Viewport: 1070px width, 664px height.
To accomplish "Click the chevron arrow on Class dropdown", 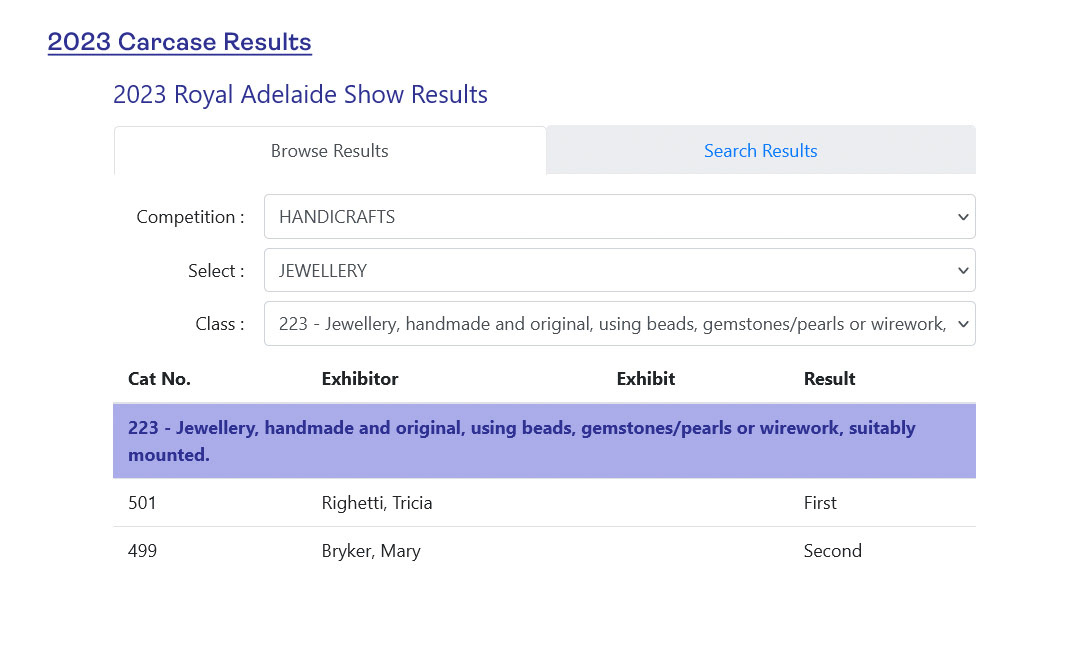I will click(963, 324).
